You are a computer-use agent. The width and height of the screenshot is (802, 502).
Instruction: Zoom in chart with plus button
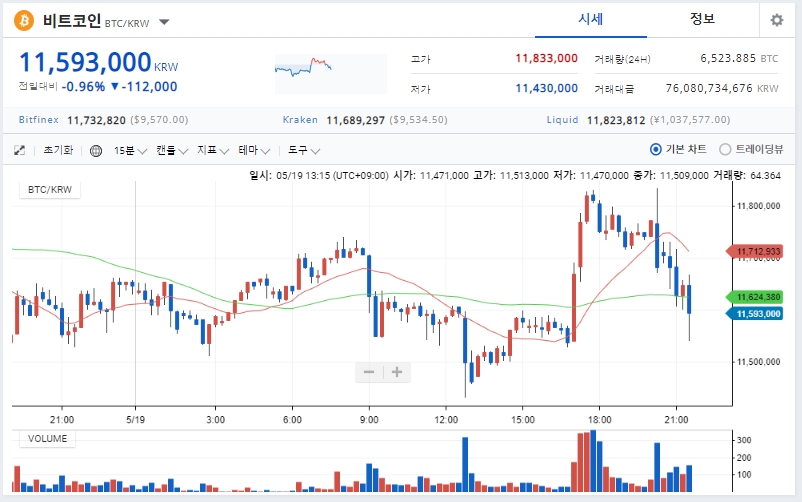[x=397, y=372]
